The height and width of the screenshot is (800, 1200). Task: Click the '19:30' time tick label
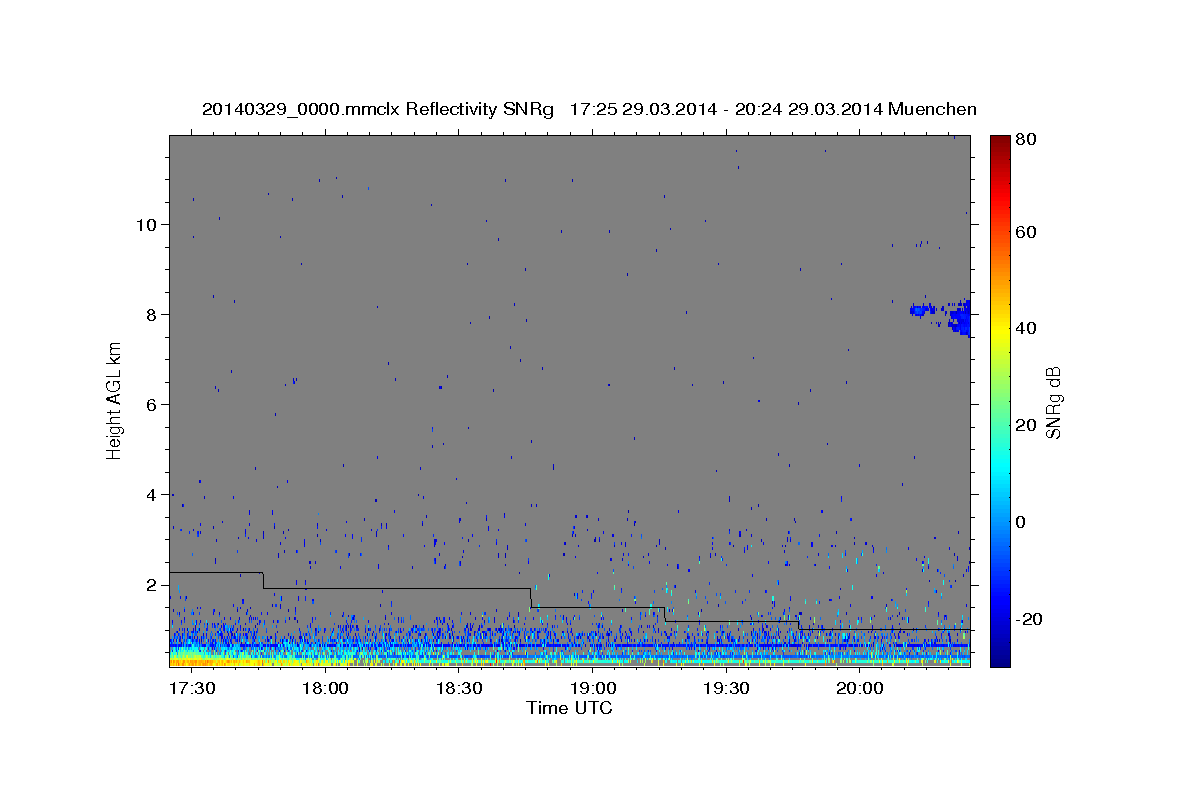(x=726, y=688)
